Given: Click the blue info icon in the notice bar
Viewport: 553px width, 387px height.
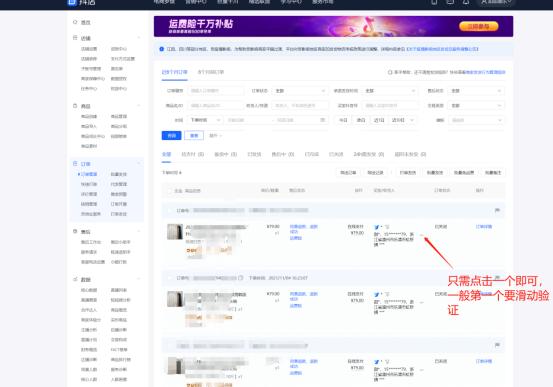Looking at the screenshot, I should pyautogui.click(x=162, y=49).
